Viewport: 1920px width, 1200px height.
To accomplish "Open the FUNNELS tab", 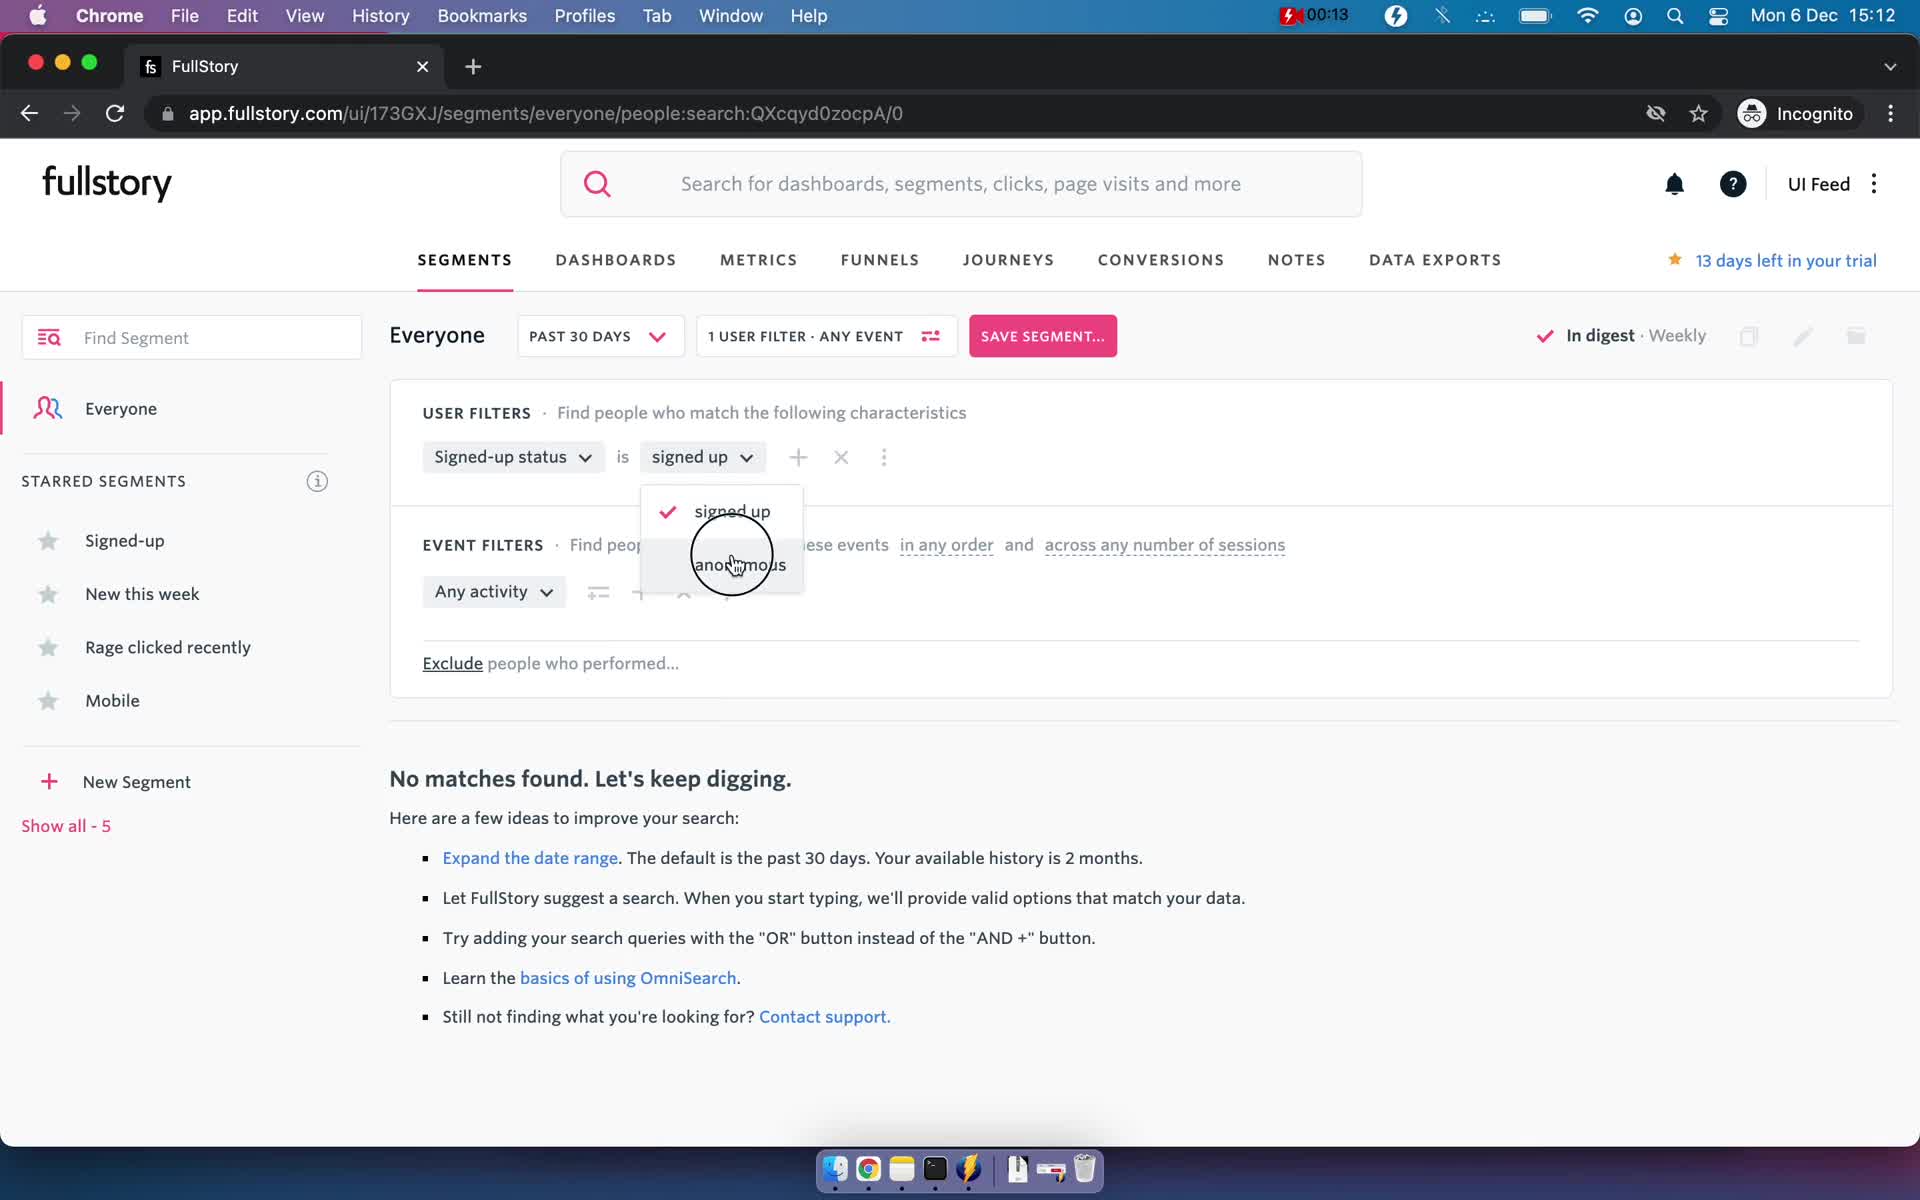I will (x=881, y=260).
